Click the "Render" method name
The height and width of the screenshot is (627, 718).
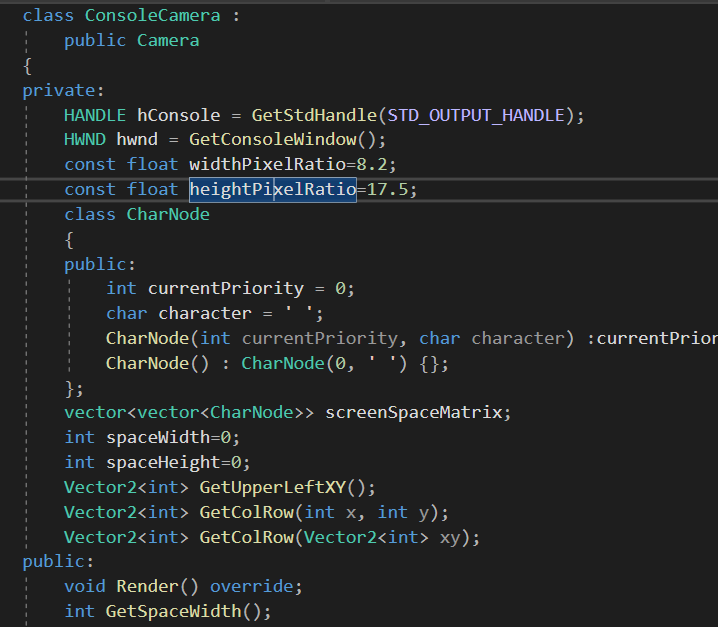(x=147, y=586)
